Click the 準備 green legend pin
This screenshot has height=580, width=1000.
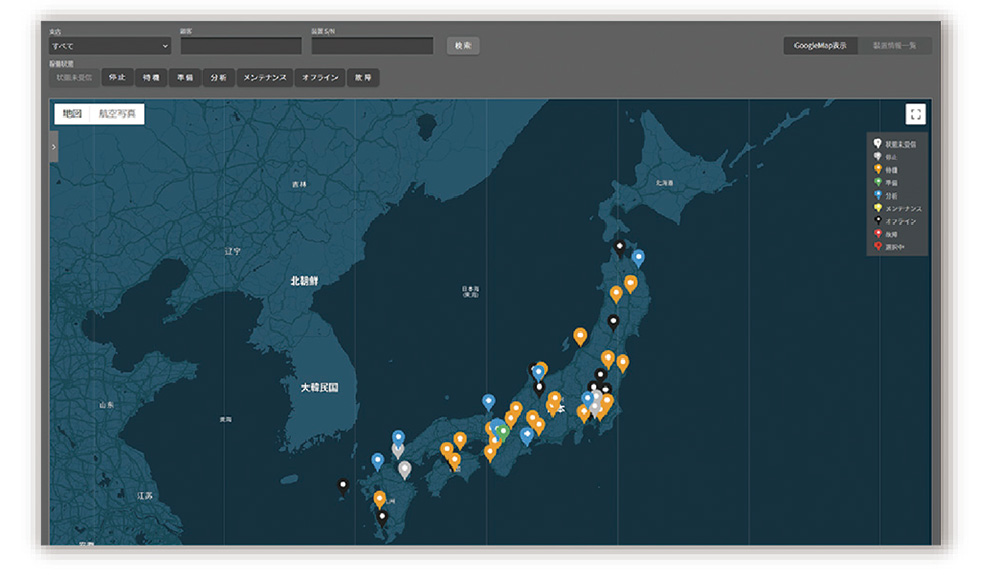(878, 182)
